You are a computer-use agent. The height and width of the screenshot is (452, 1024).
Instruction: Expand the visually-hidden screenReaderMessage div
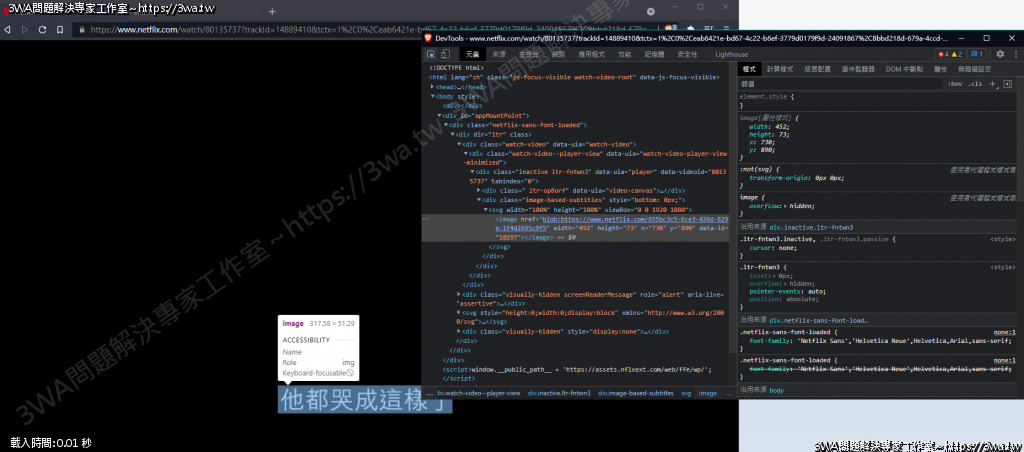458,294
